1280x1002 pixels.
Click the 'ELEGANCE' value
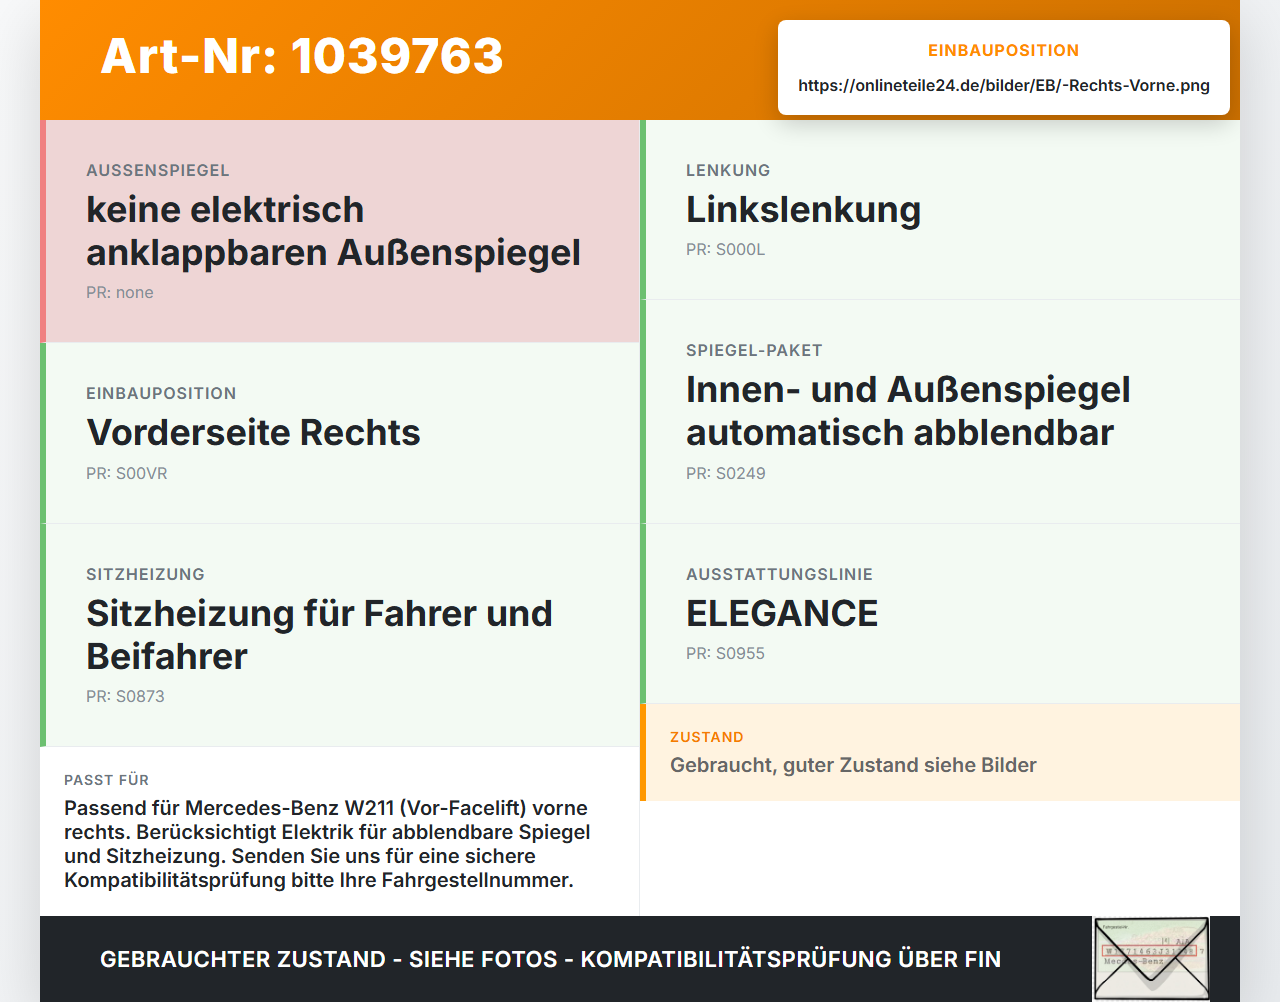point(782,613)
